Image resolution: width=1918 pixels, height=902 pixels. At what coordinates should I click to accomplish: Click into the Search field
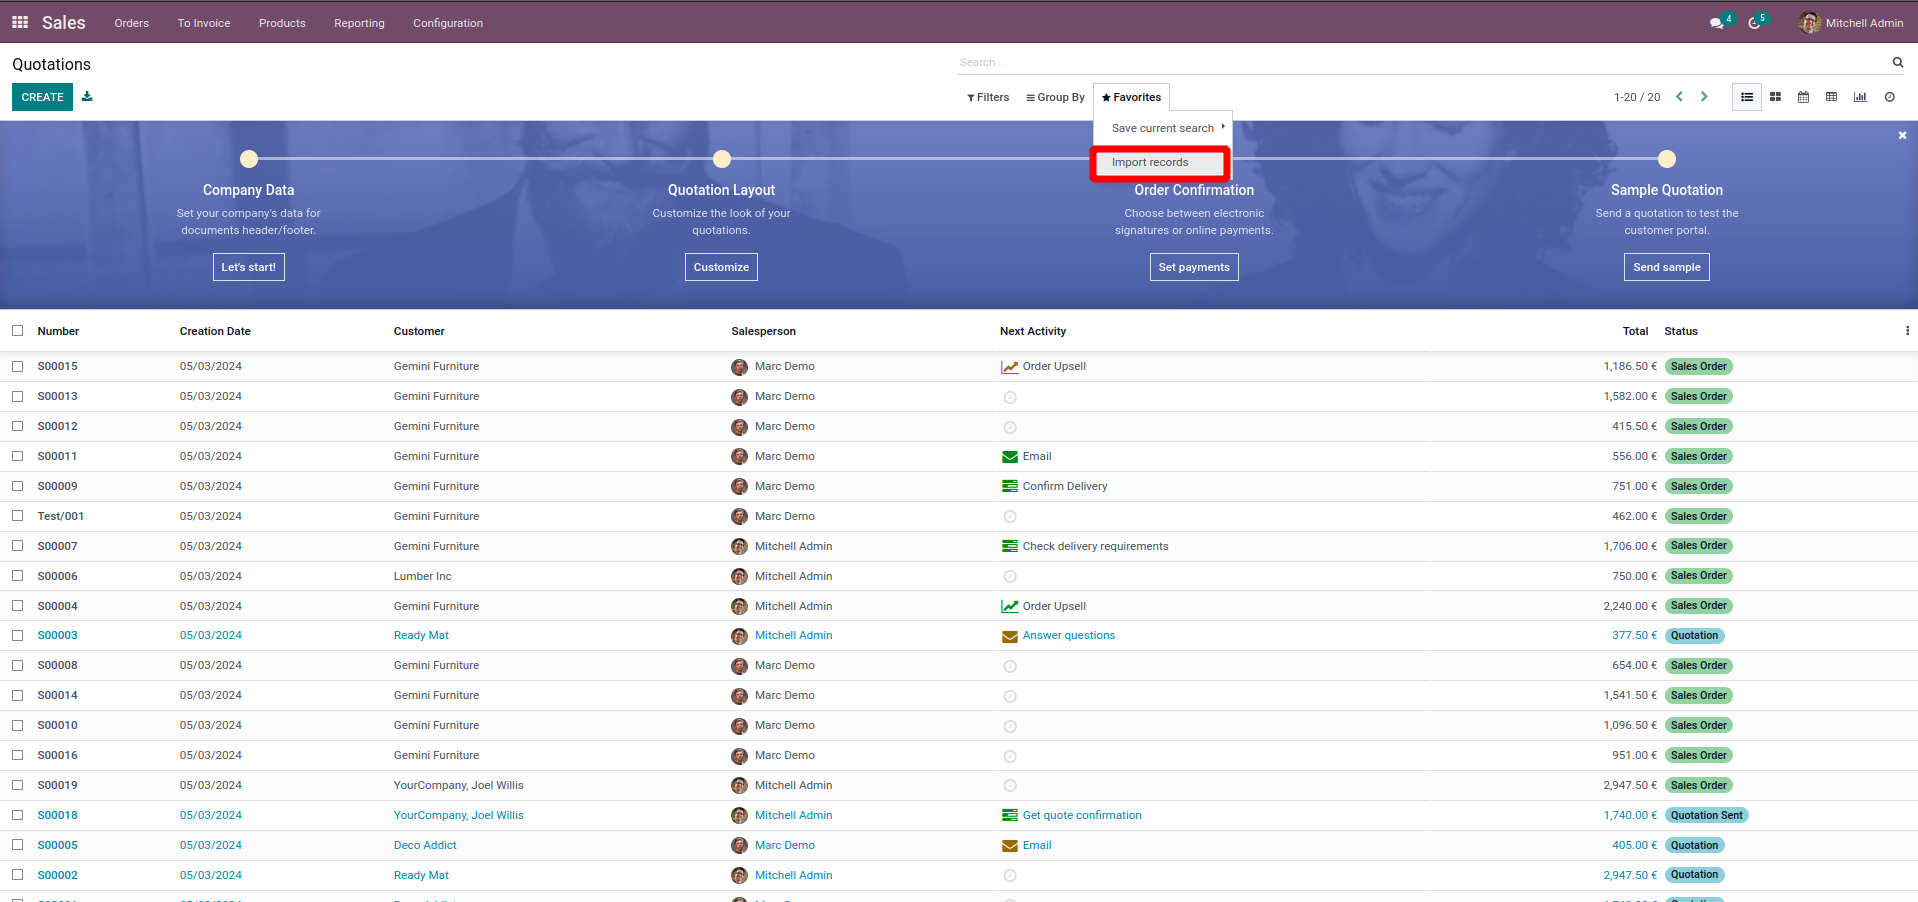tap(1423, 62)
